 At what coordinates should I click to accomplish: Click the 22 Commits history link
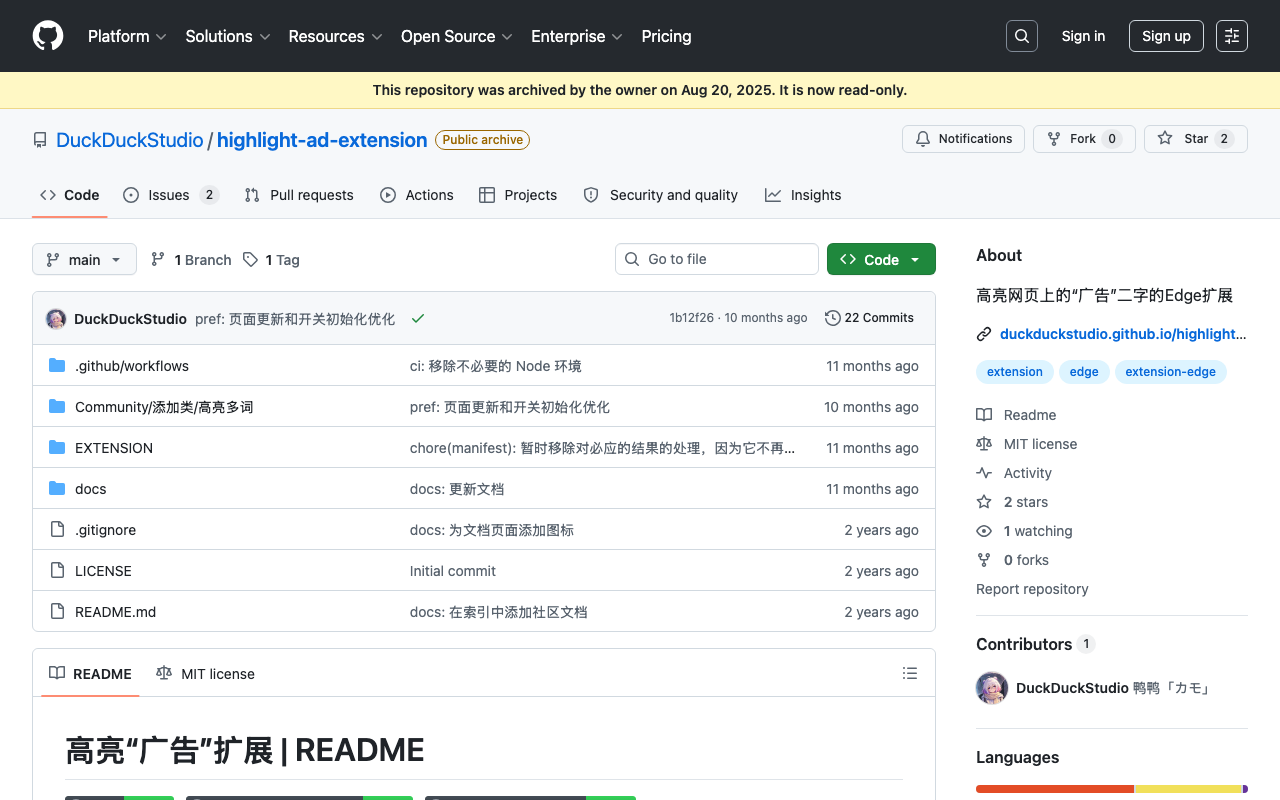pyautogui.click(x=869, y=318)
